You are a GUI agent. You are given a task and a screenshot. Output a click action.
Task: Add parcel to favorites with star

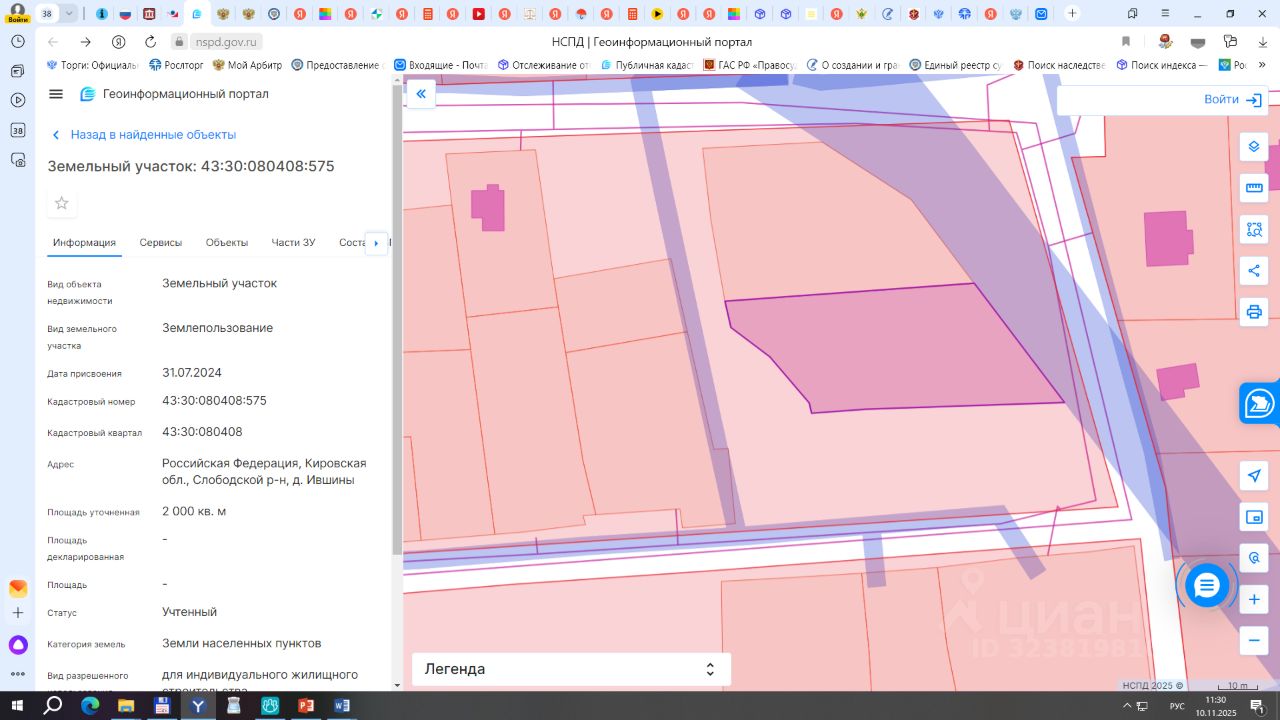pyautogui.click(x=62, y=204)
